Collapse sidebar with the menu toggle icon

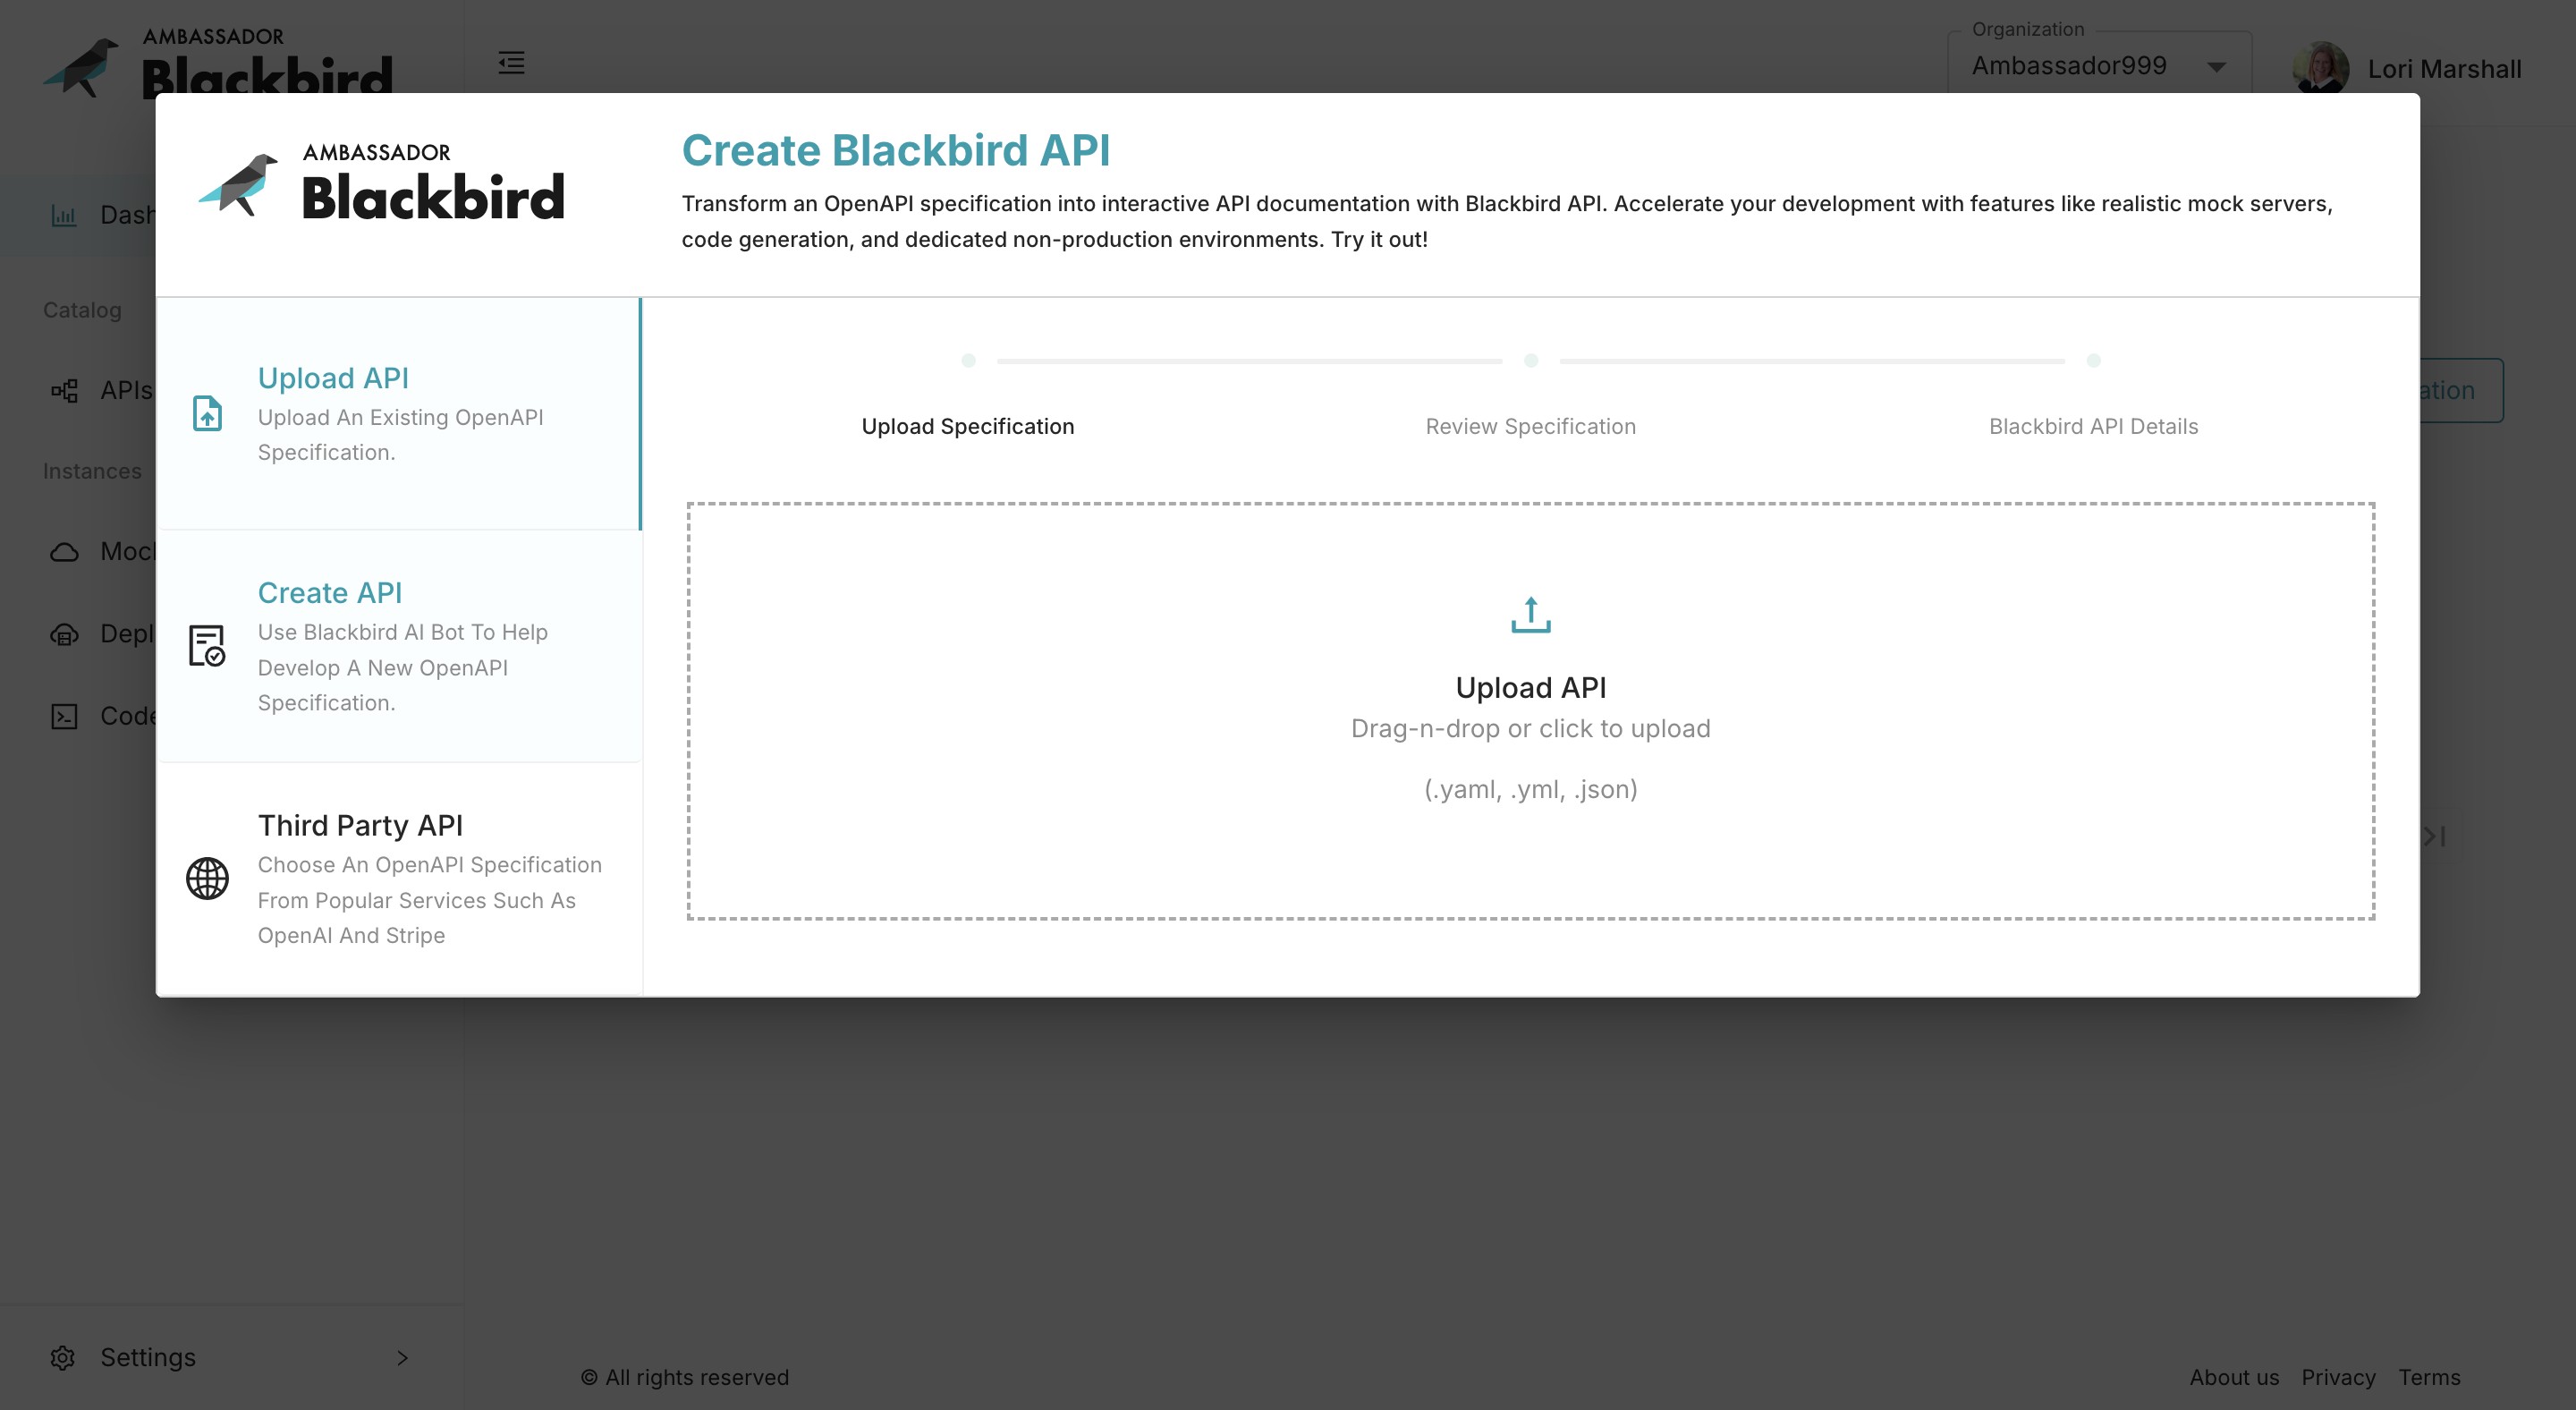tap(511, 63)
